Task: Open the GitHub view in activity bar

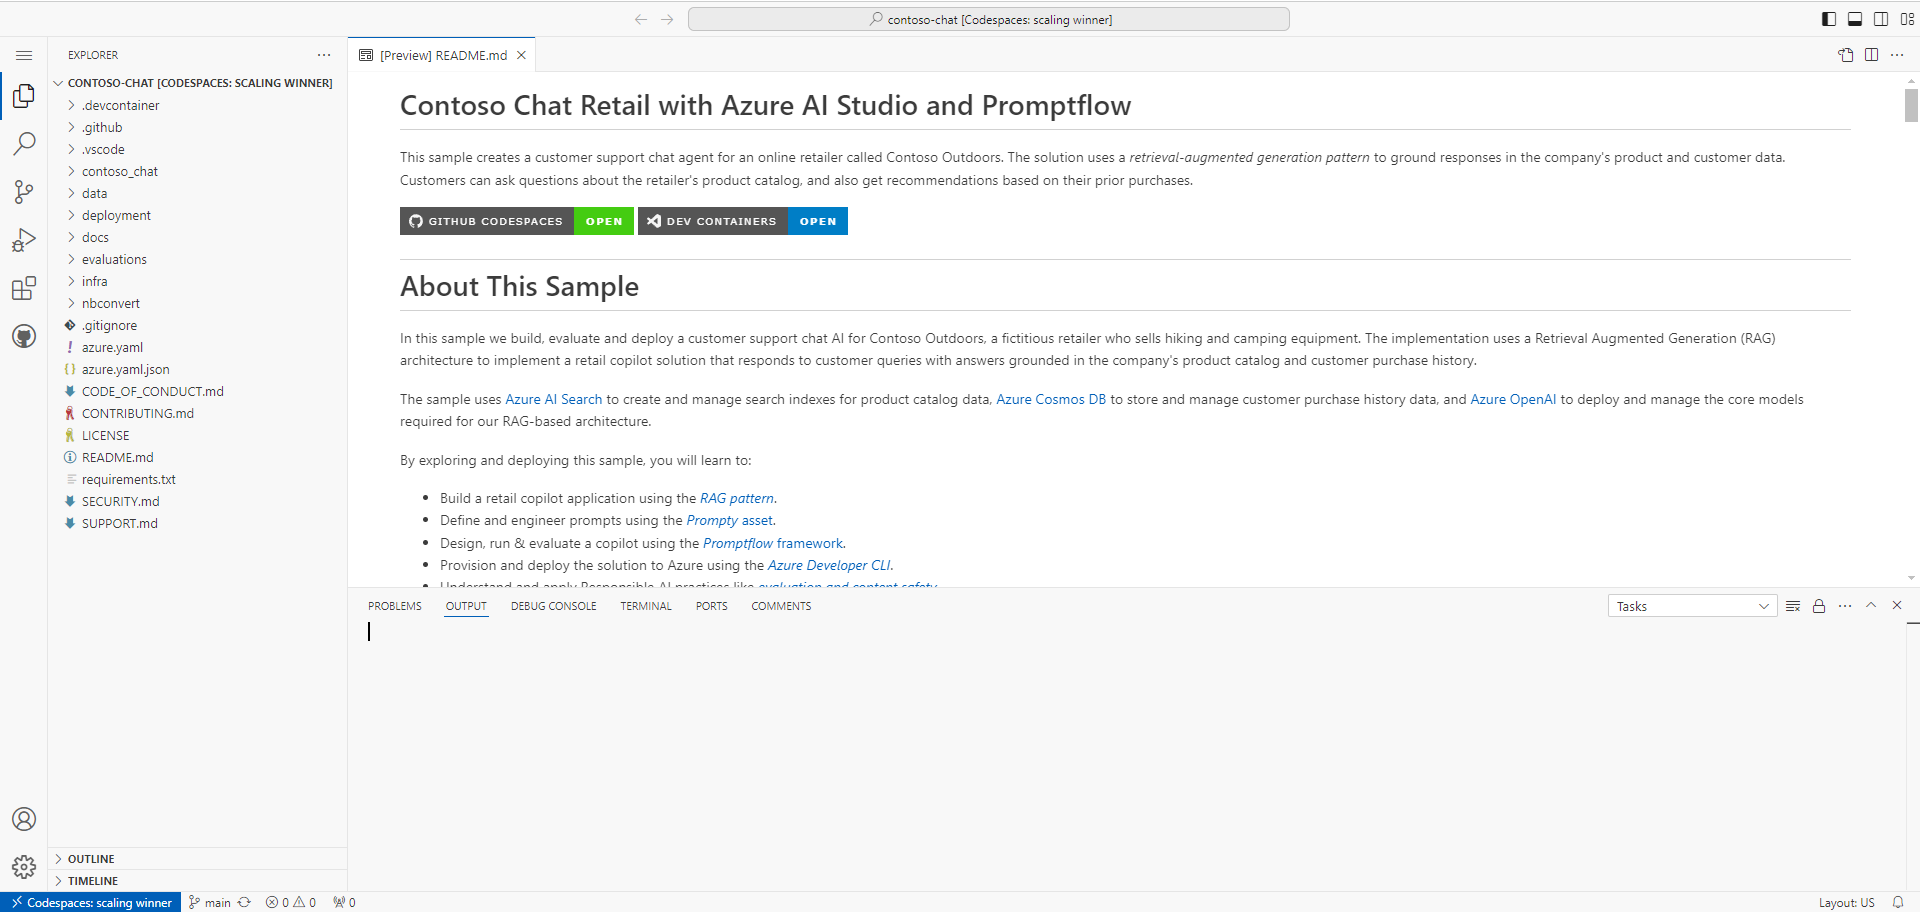Action: pyautogui.click(x=24, y=336)
